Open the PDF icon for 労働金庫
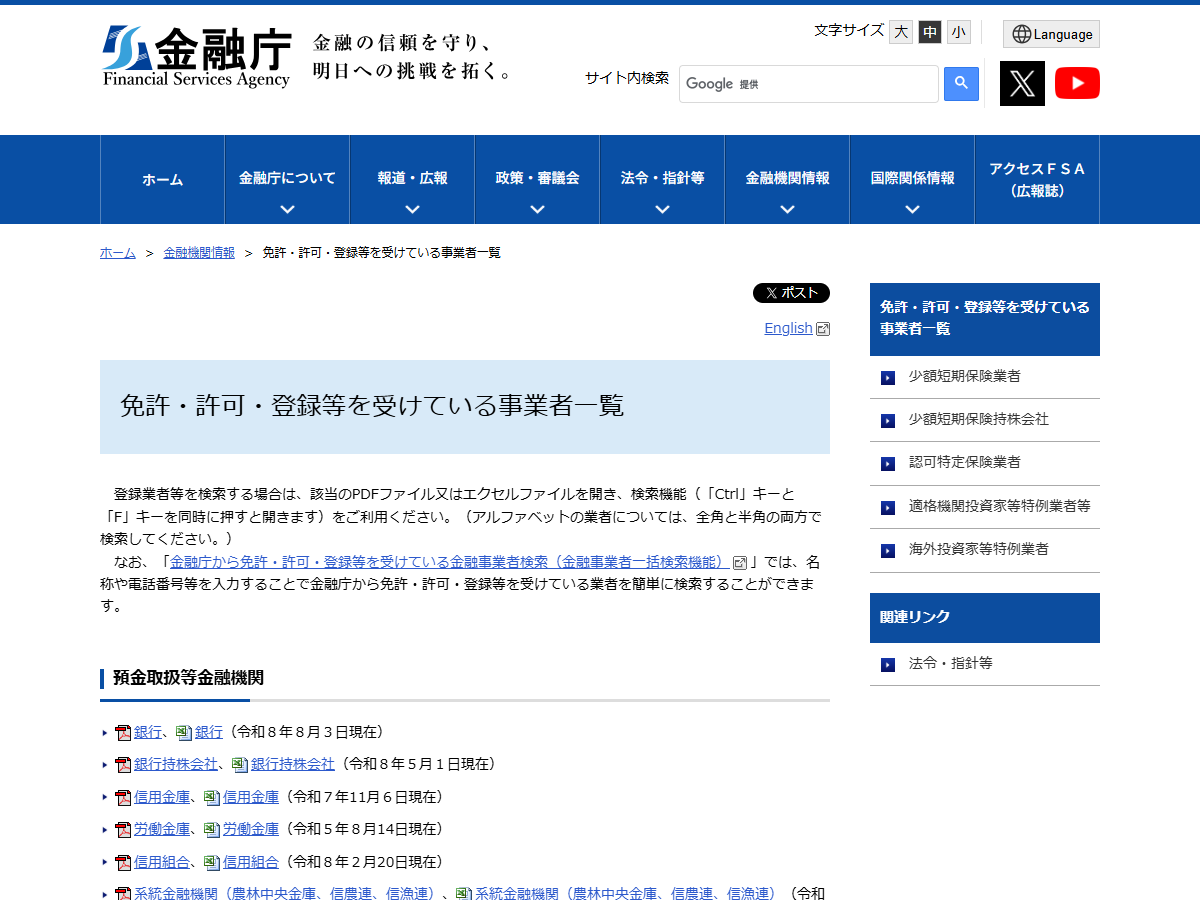1200x900 pixels. pyautogui.click(x=123, y=830)
